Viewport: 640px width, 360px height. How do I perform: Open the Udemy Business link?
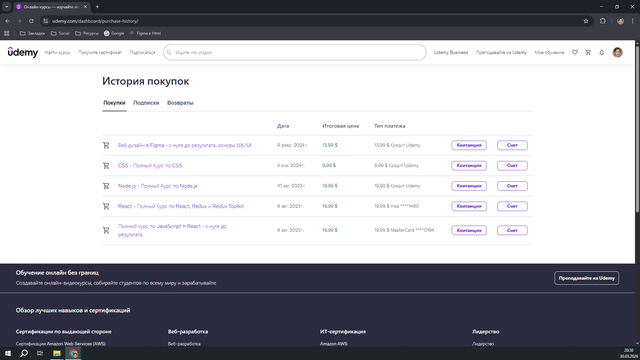click(451, 52)
